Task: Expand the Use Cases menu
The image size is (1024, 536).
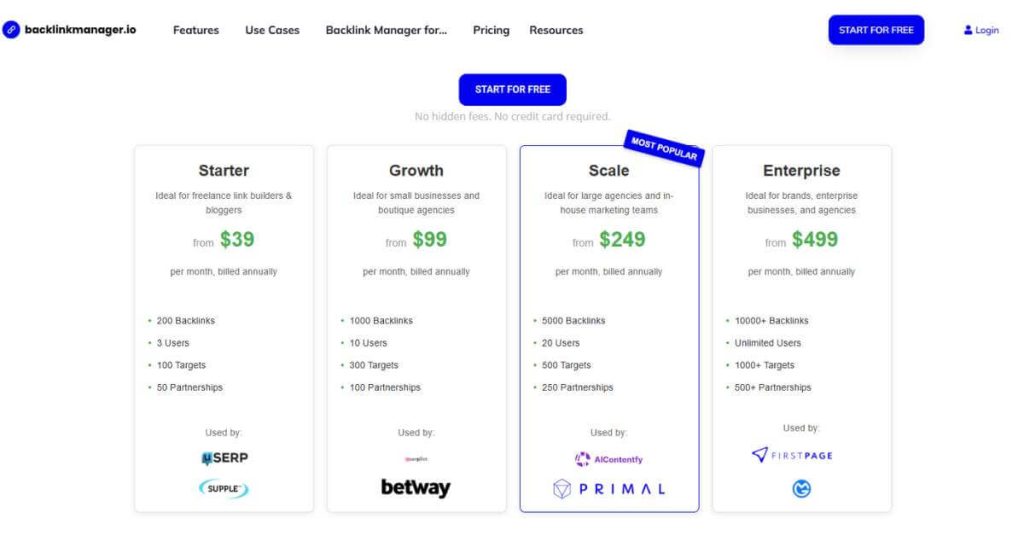Action: (x=272, y=30)
